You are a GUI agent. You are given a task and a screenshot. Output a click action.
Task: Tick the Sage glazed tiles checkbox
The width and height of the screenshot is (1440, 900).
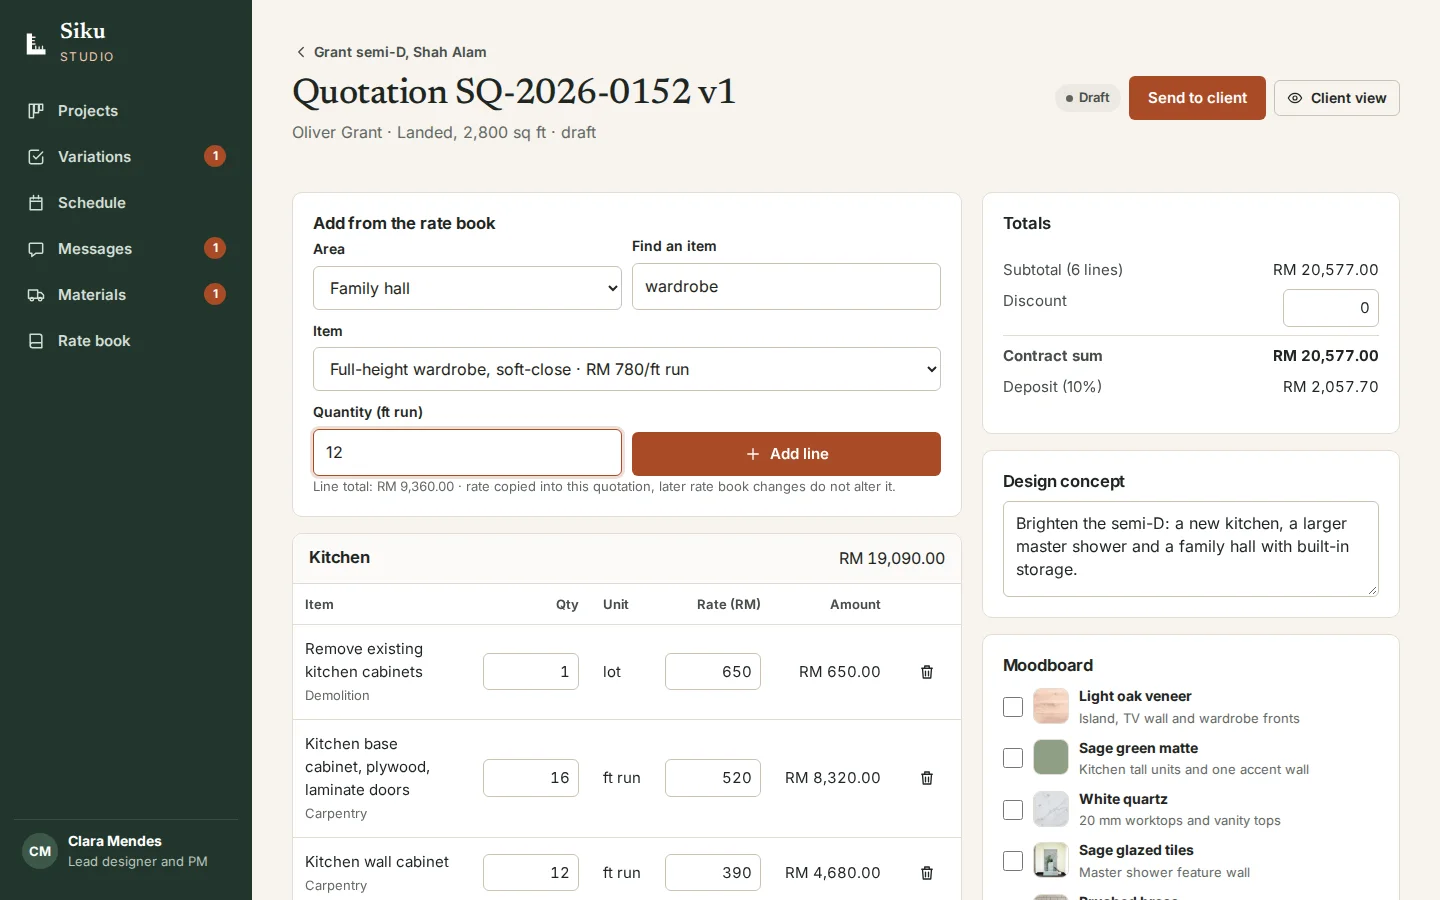(x=1013, y=860)
